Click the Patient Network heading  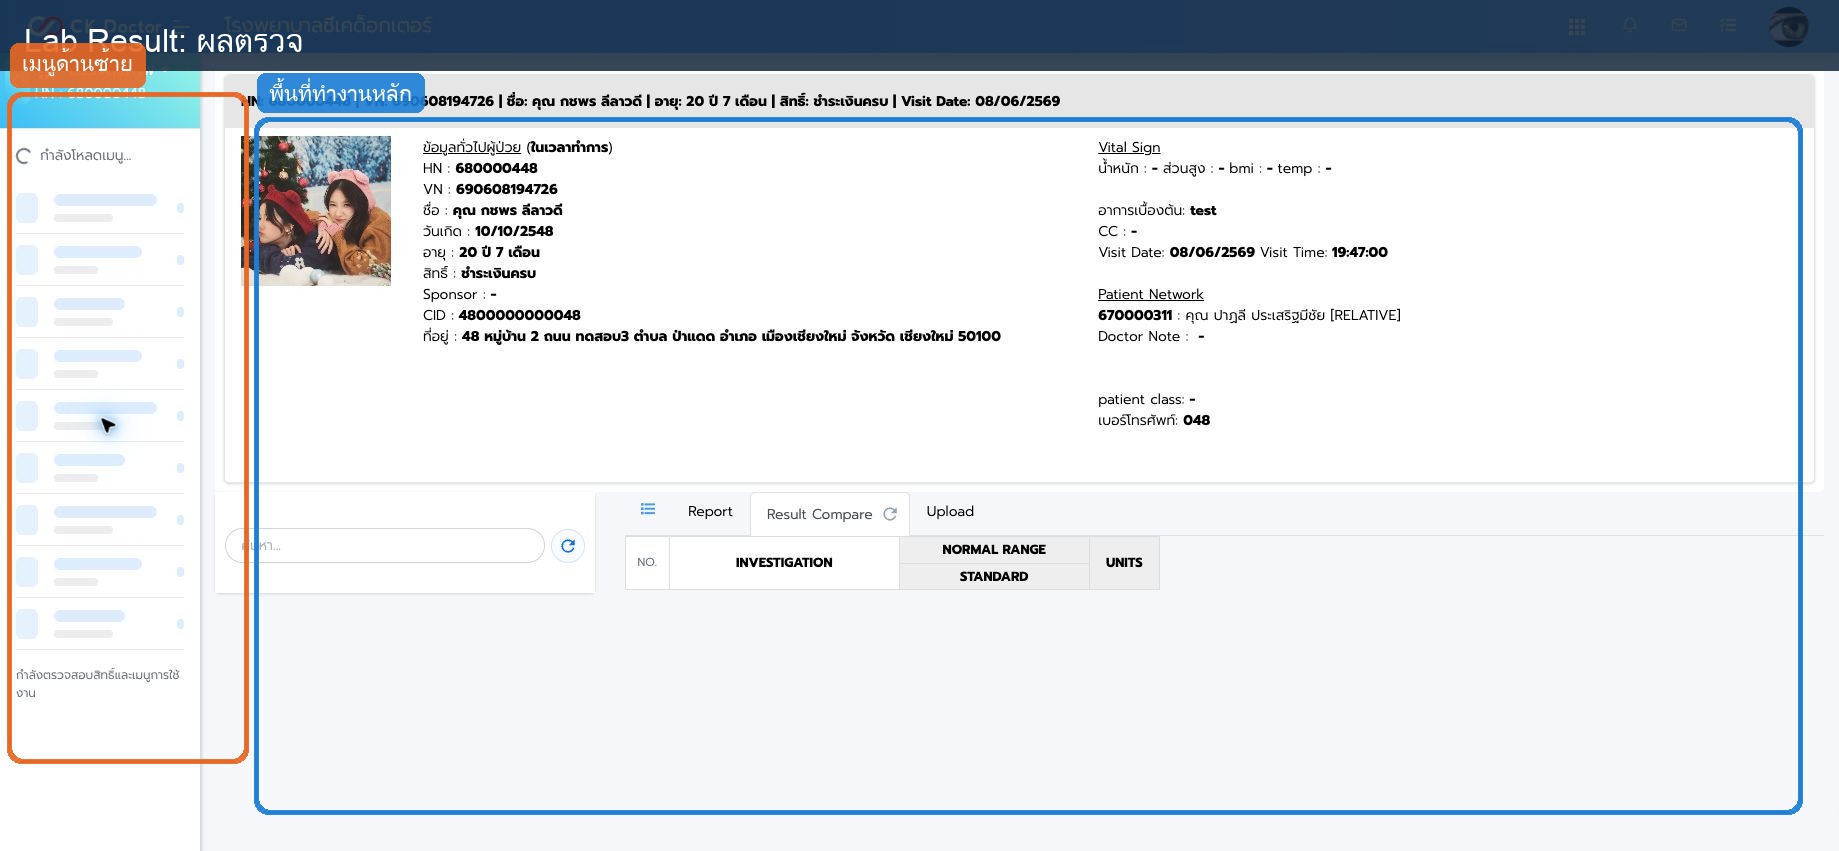tap(1151, 294)
